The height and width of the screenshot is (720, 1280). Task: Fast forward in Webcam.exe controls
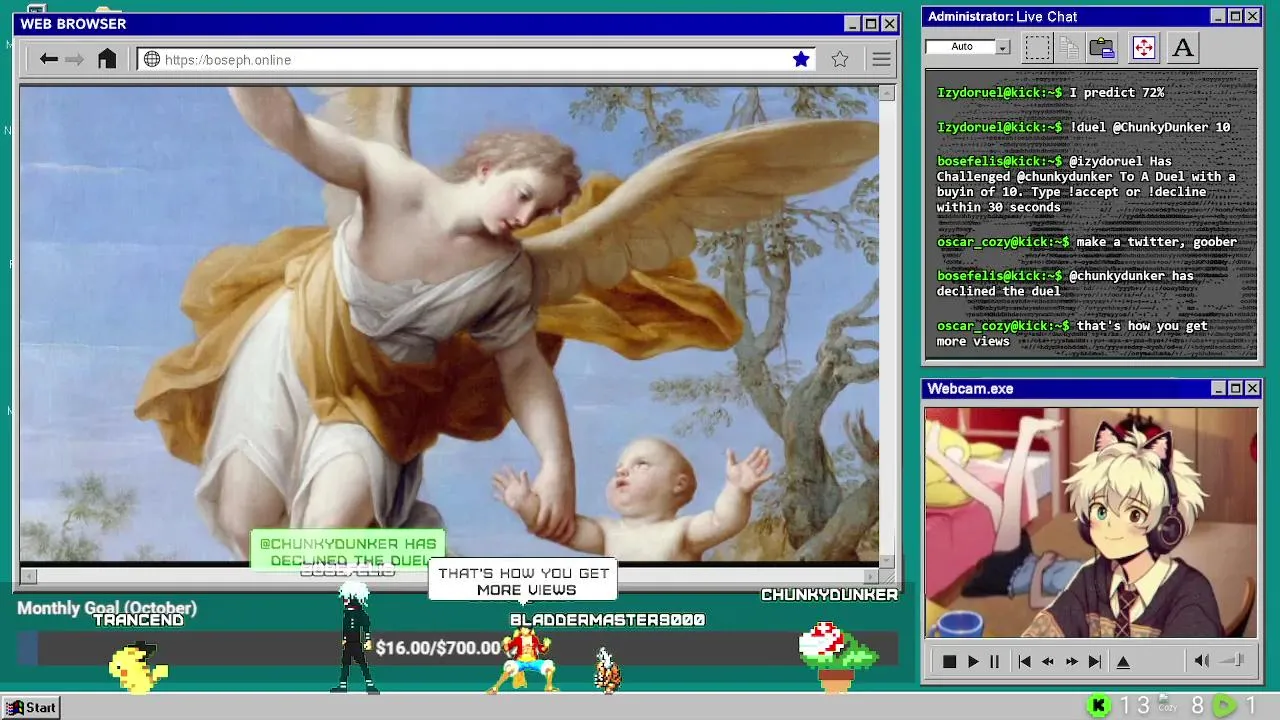(x=1072, y=661)
